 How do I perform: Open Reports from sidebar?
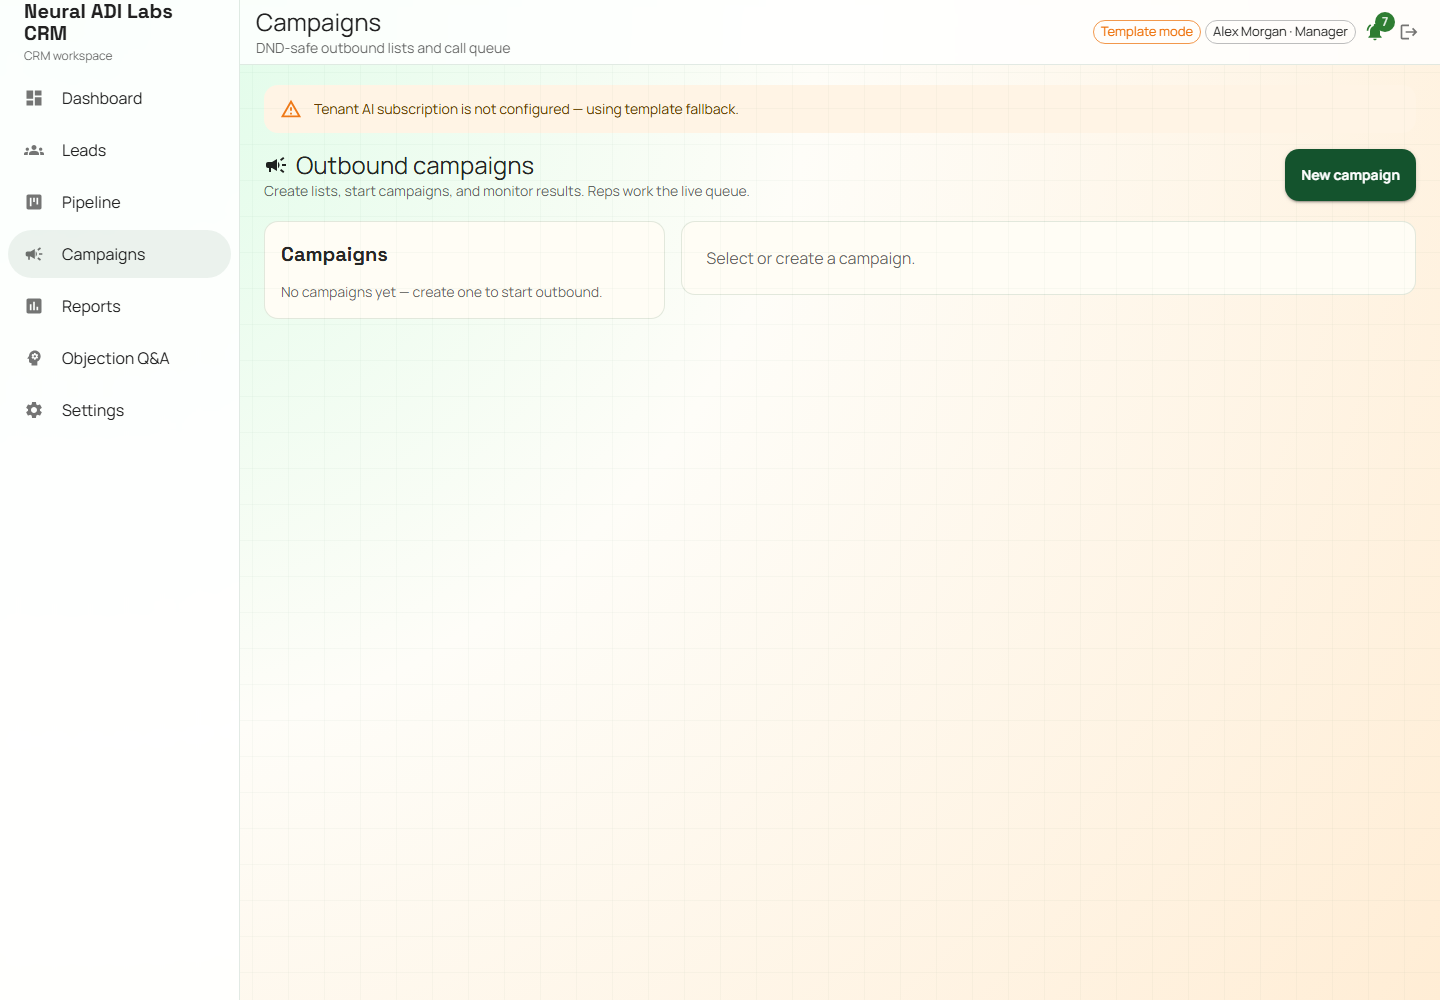pos(119,306)
